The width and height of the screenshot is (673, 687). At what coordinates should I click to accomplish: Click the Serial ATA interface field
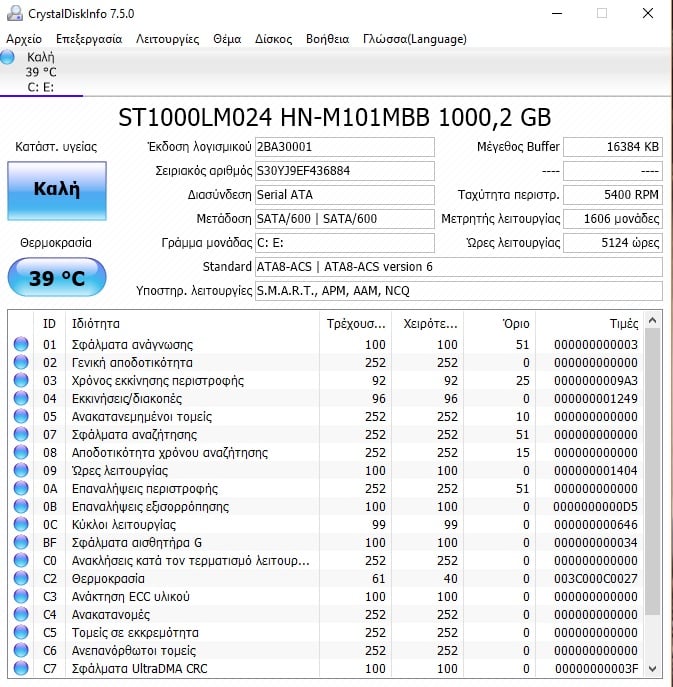click(x=345, y=195)
